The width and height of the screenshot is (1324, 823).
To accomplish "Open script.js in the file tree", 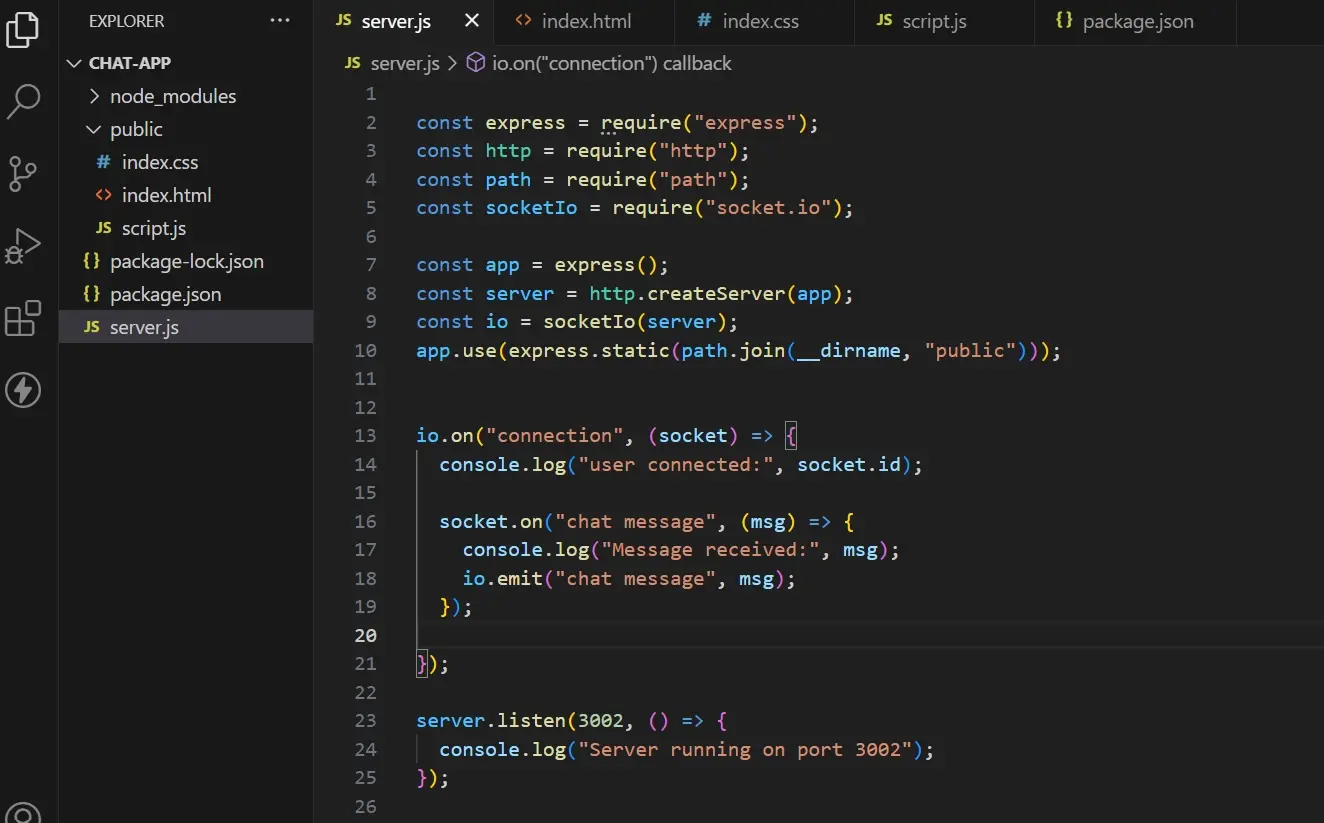I will [186, 228].
